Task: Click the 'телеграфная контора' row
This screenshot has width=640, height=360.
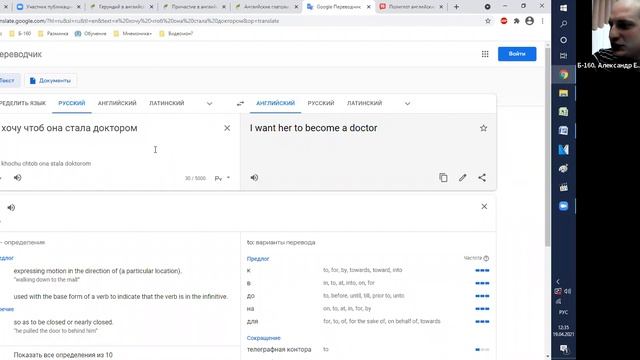Action: [x=367, y=349]
